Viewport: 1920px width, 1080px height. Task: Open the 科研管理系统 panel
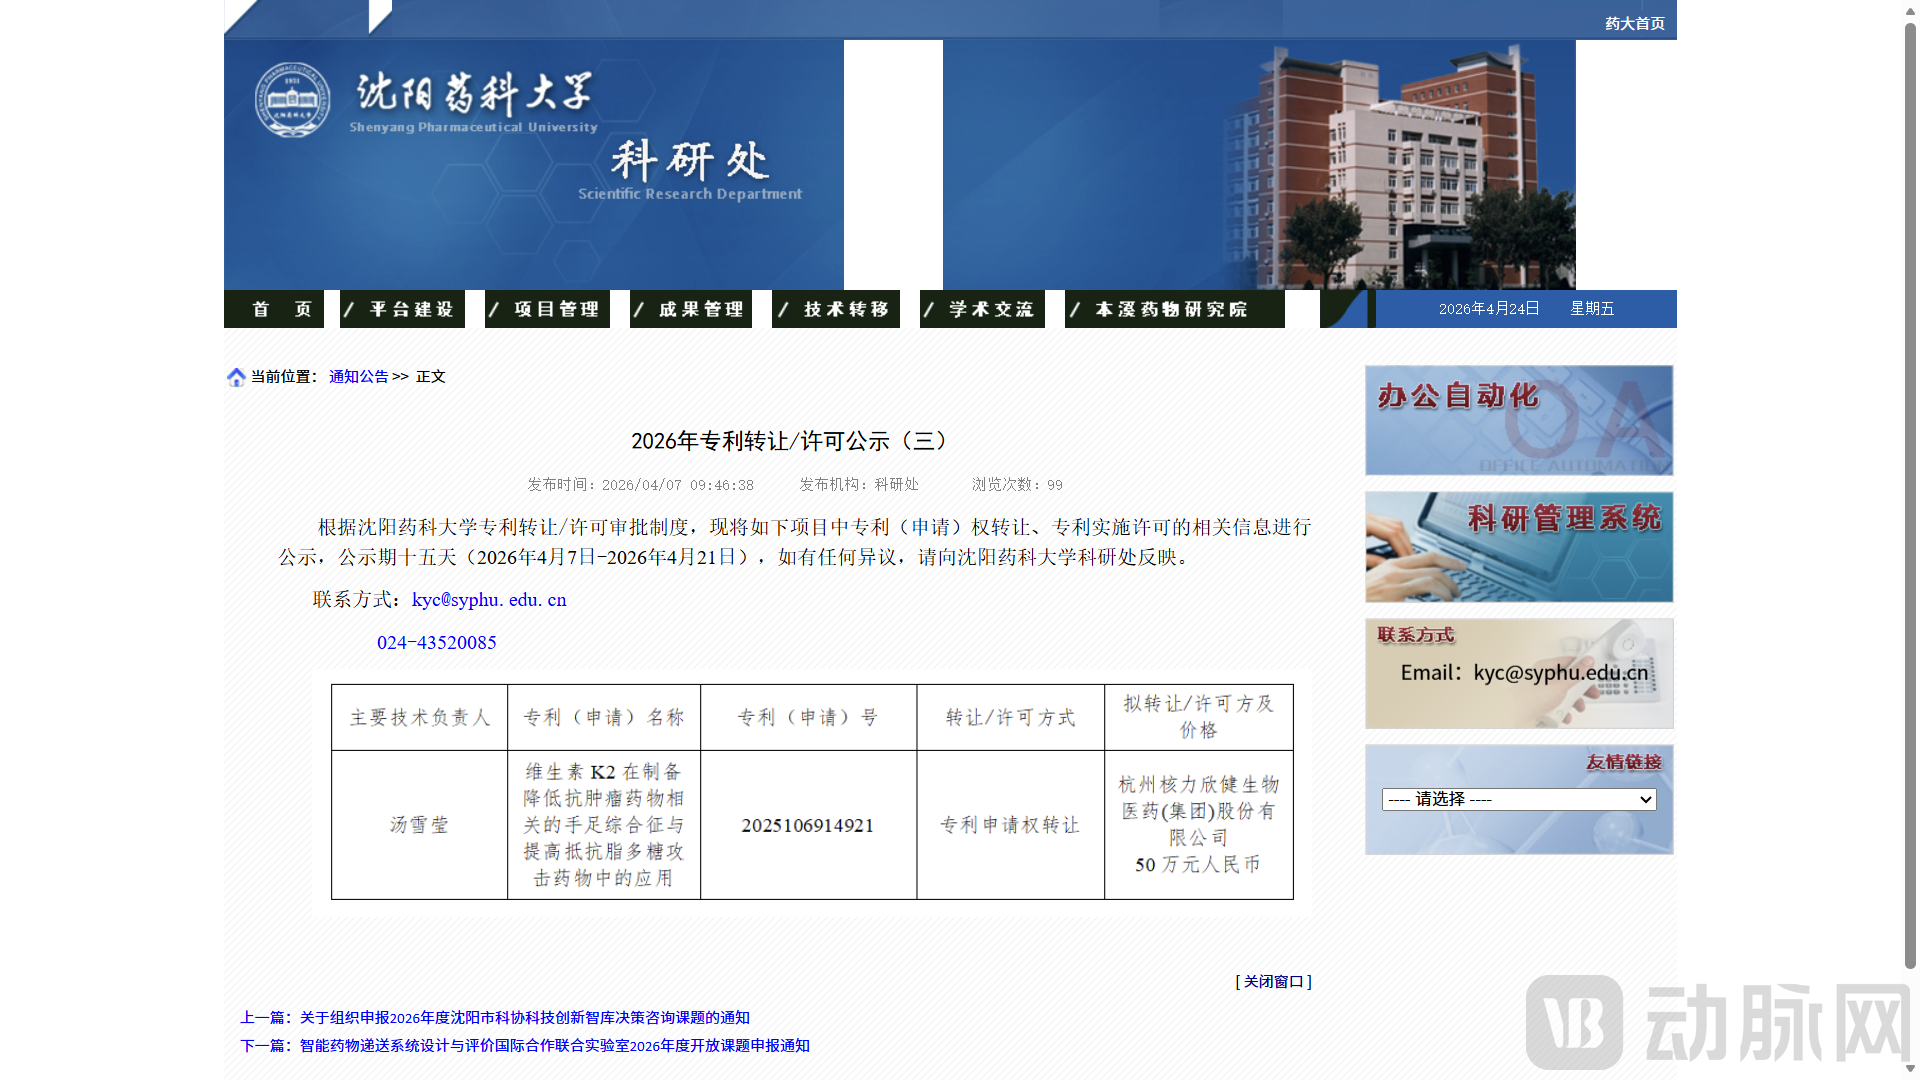(x=1518, y=547)
